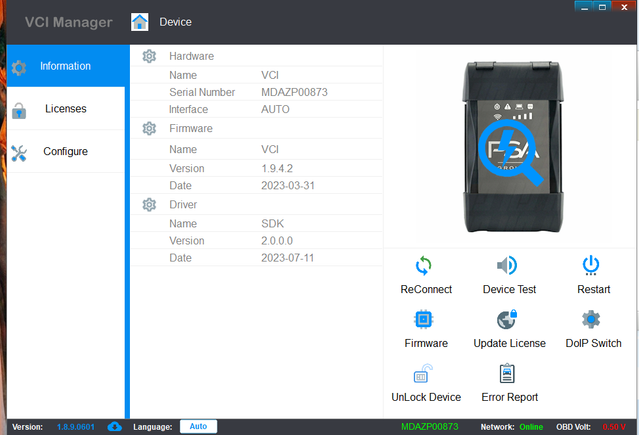Click the Device title in the header
Screen dimensions: 639x435
(x=176, y=22)
